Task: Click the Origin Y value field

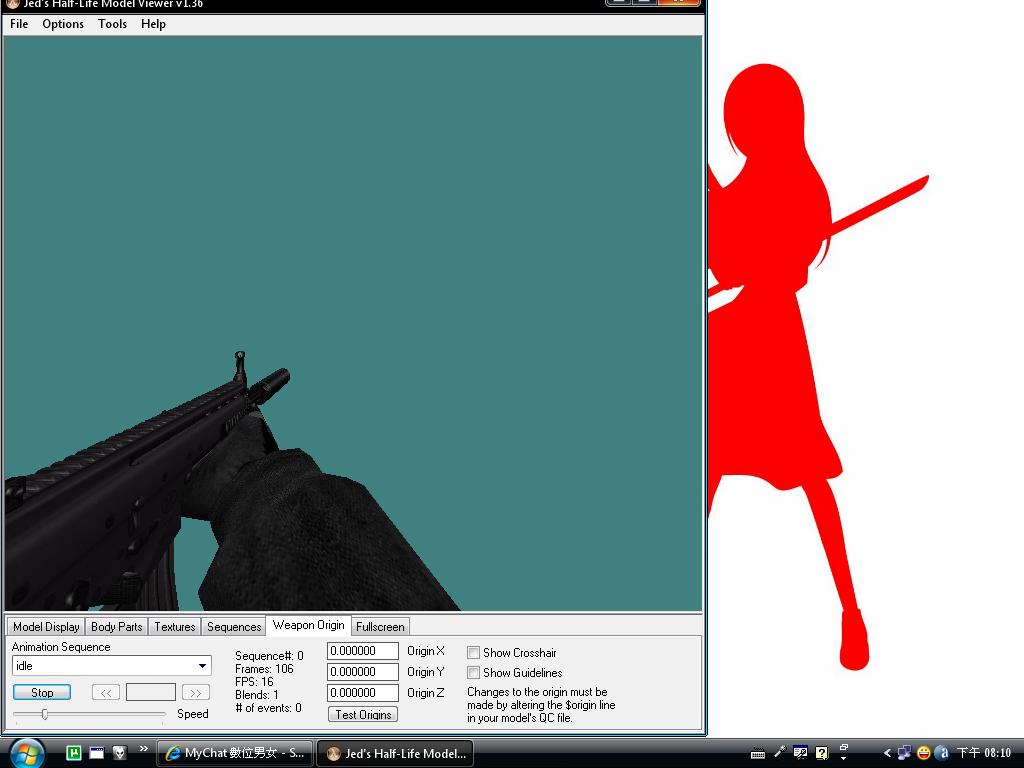Action: [x=362, y=672]
